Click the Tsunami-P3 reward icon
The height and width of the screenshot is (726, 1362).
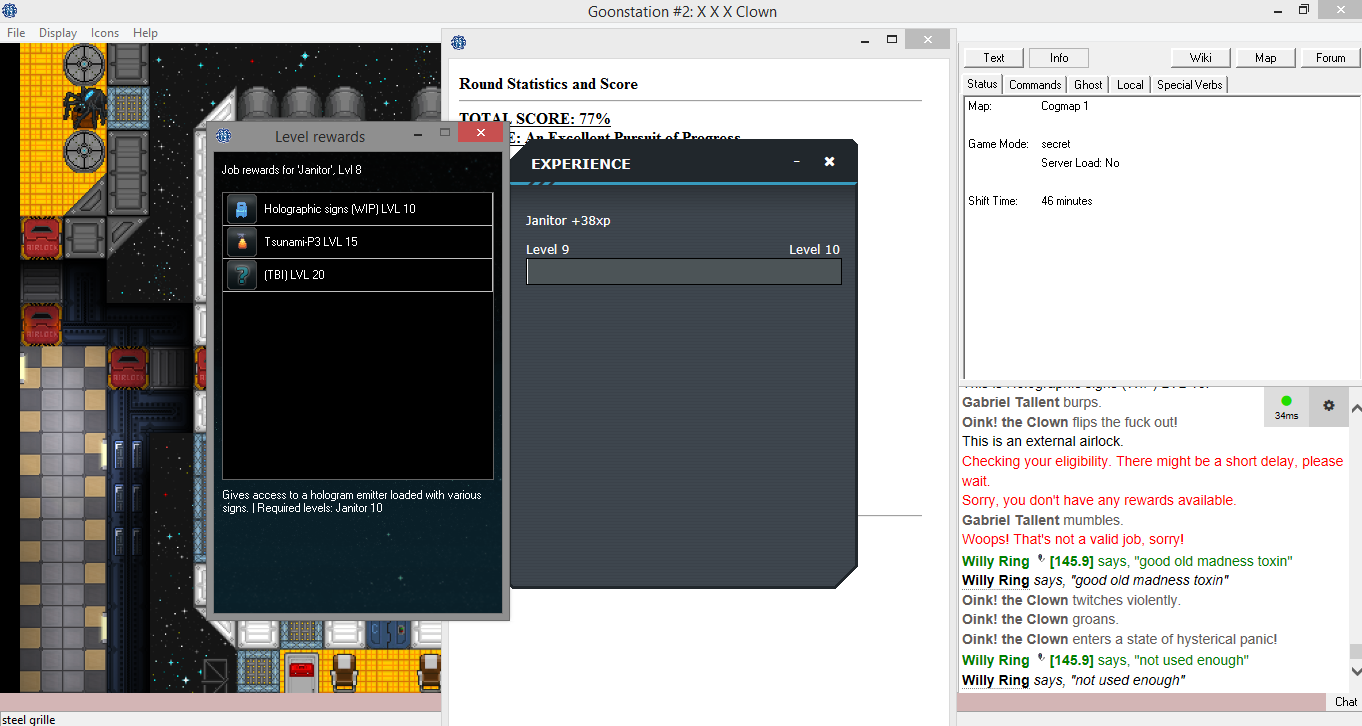point(242,242)
